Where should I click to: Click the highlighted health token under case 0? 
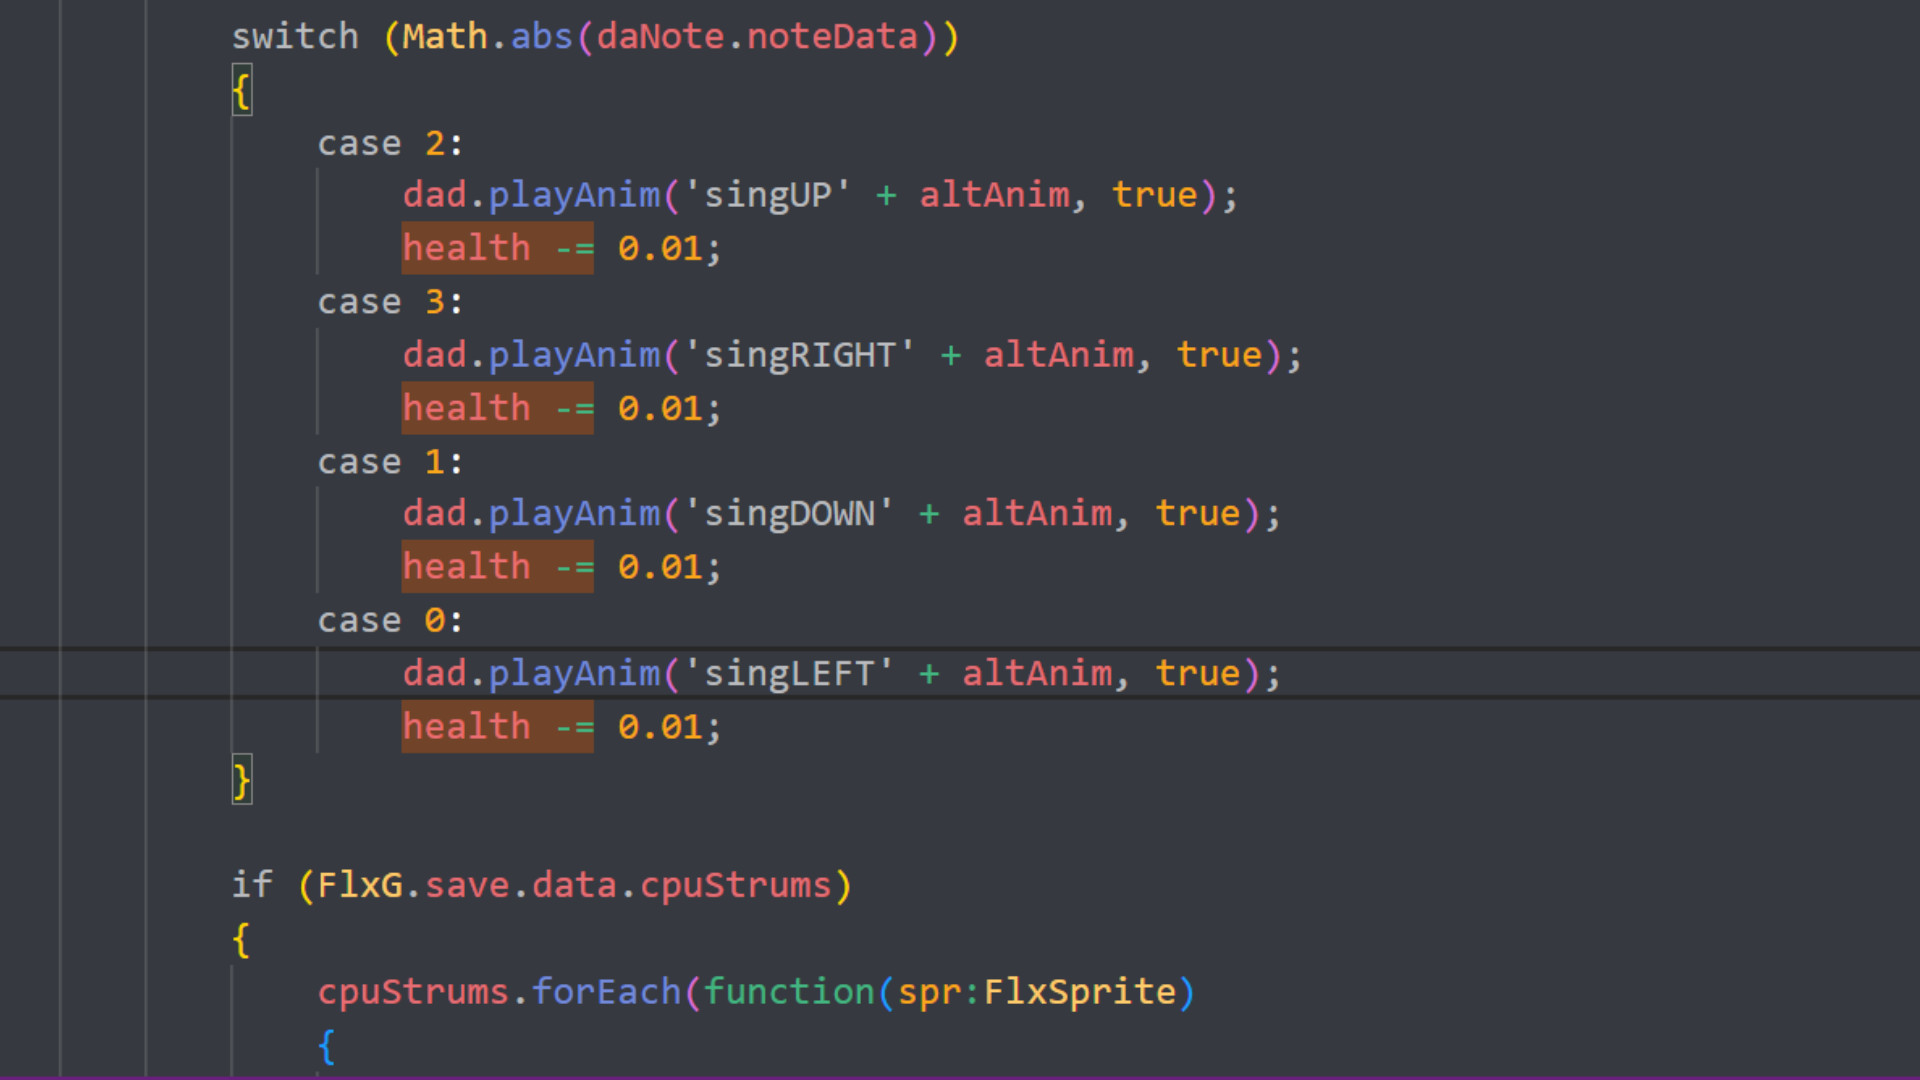pyautogui.click(x=466, y=726)
